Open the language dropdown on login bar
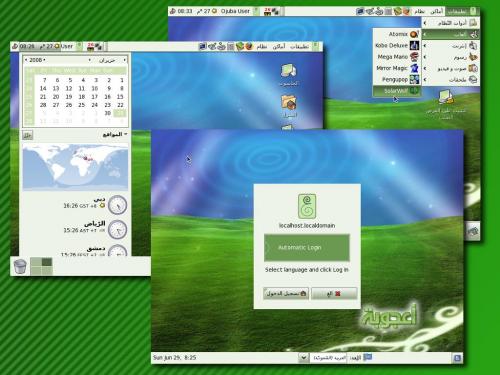 [303, 358]
